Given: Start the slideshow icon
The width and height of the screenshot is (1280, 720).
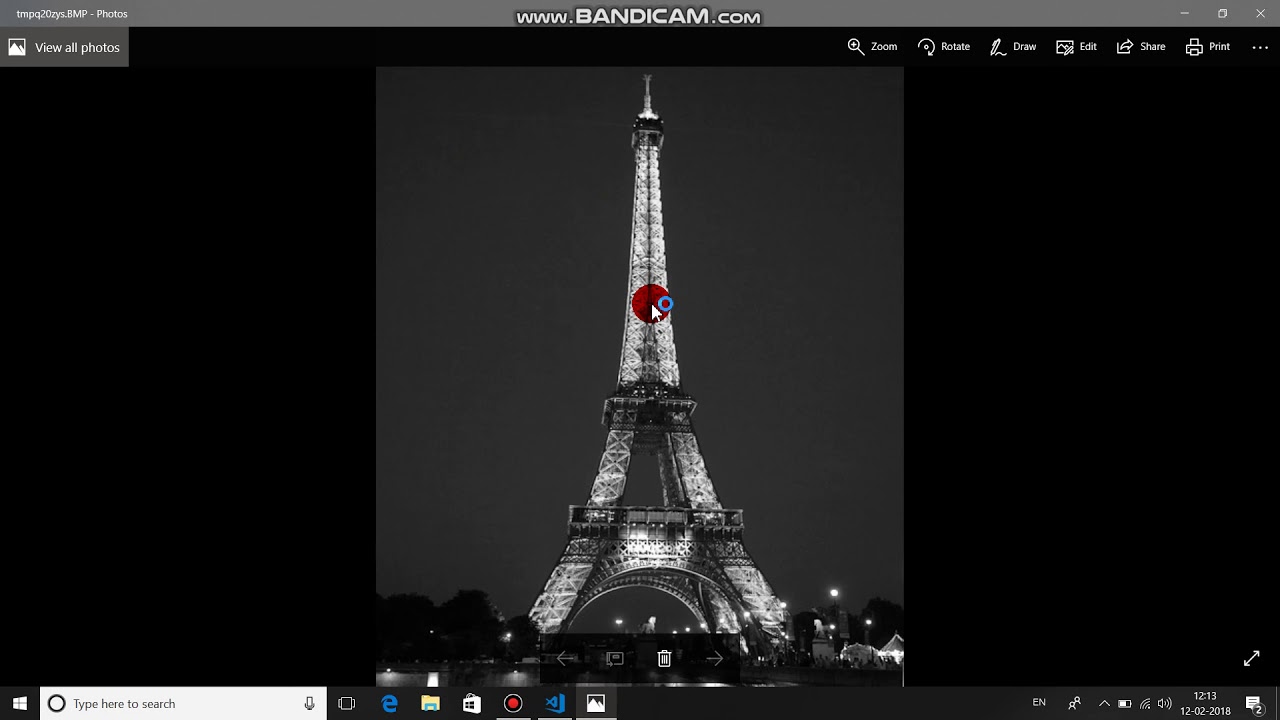Looking at the screenshot, I should [615, 658].
